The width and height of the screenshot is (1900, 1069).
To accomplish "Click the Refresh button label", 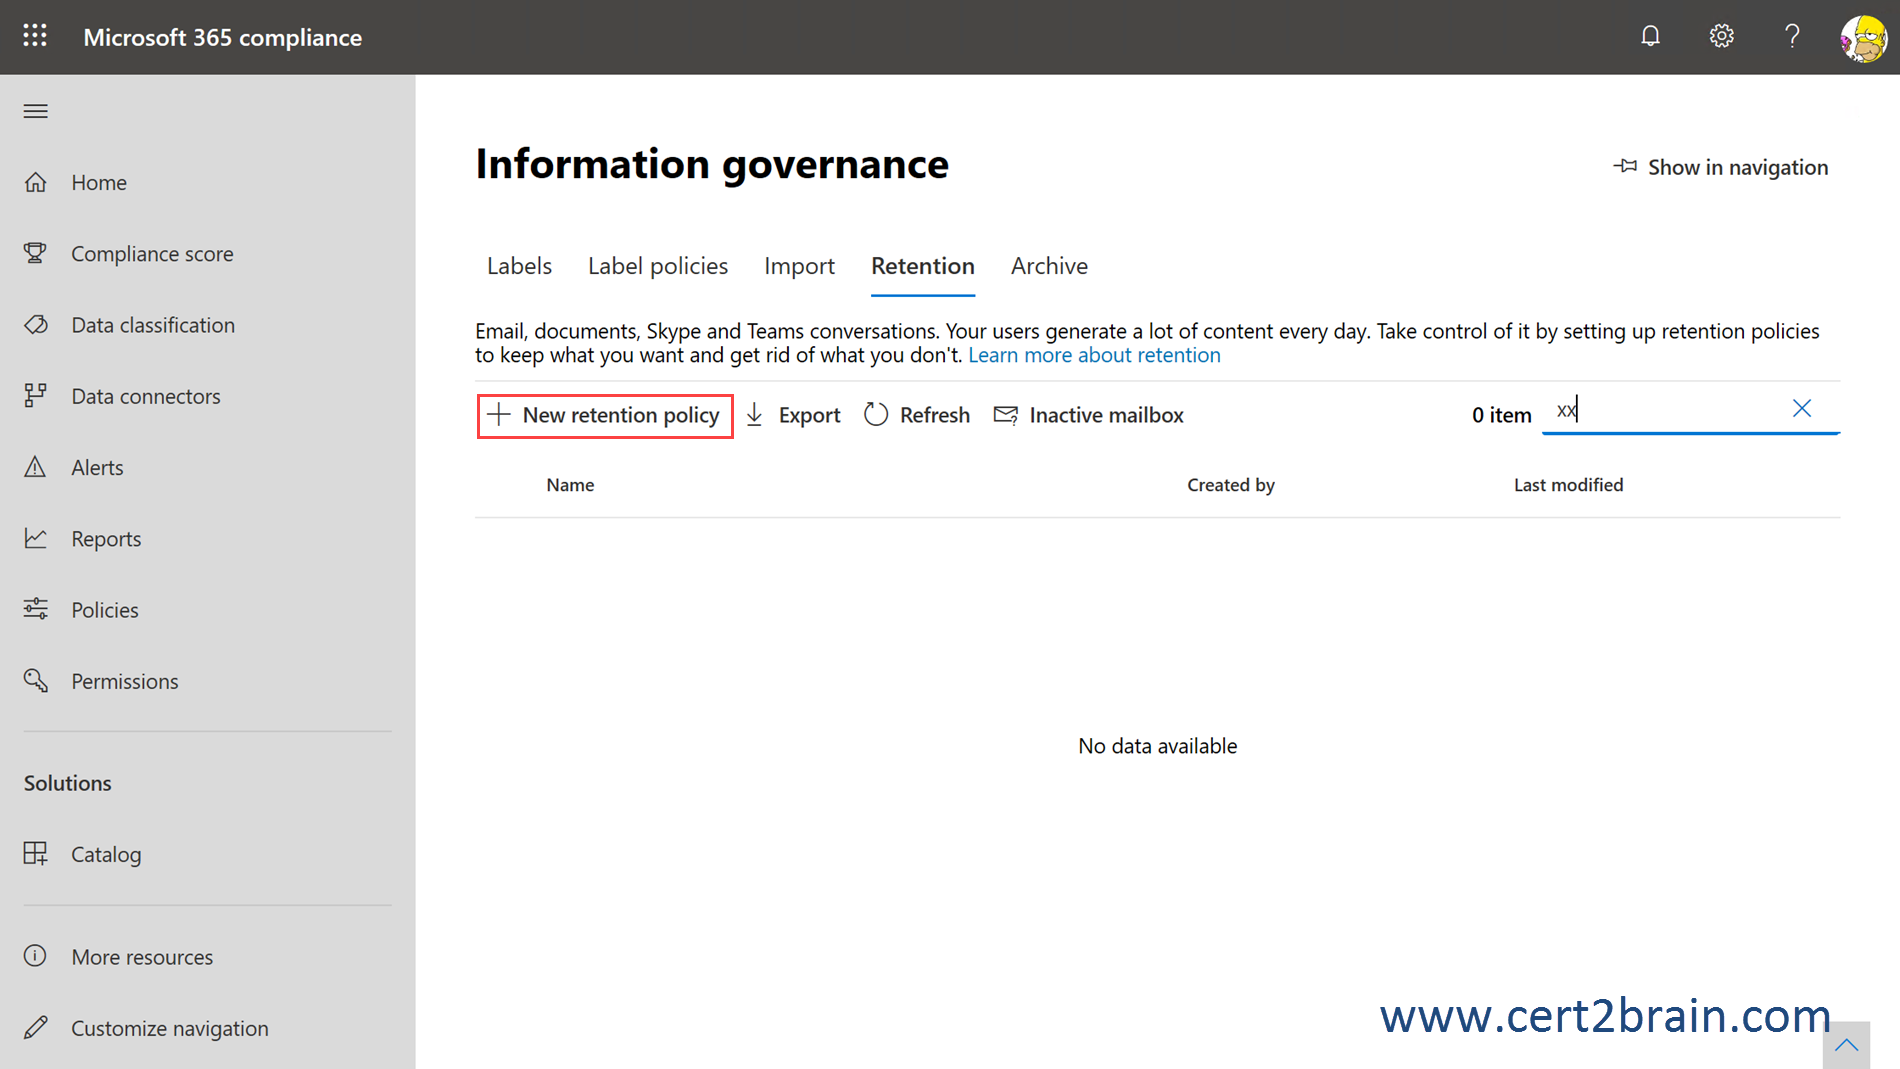I will [935, 415].
